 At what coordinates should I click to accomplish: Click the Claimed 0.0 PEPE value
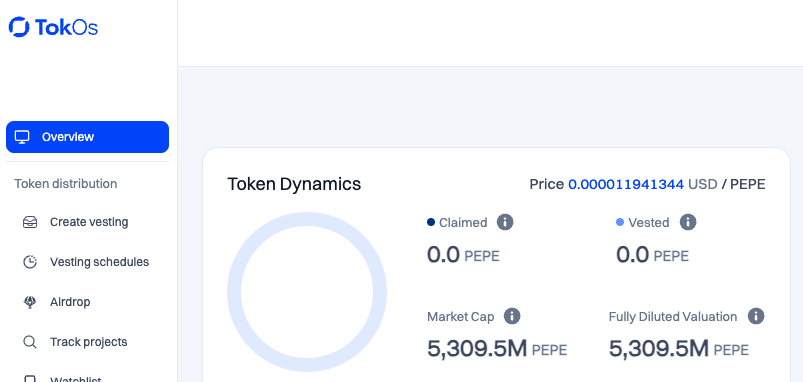[x=463, y=254]
